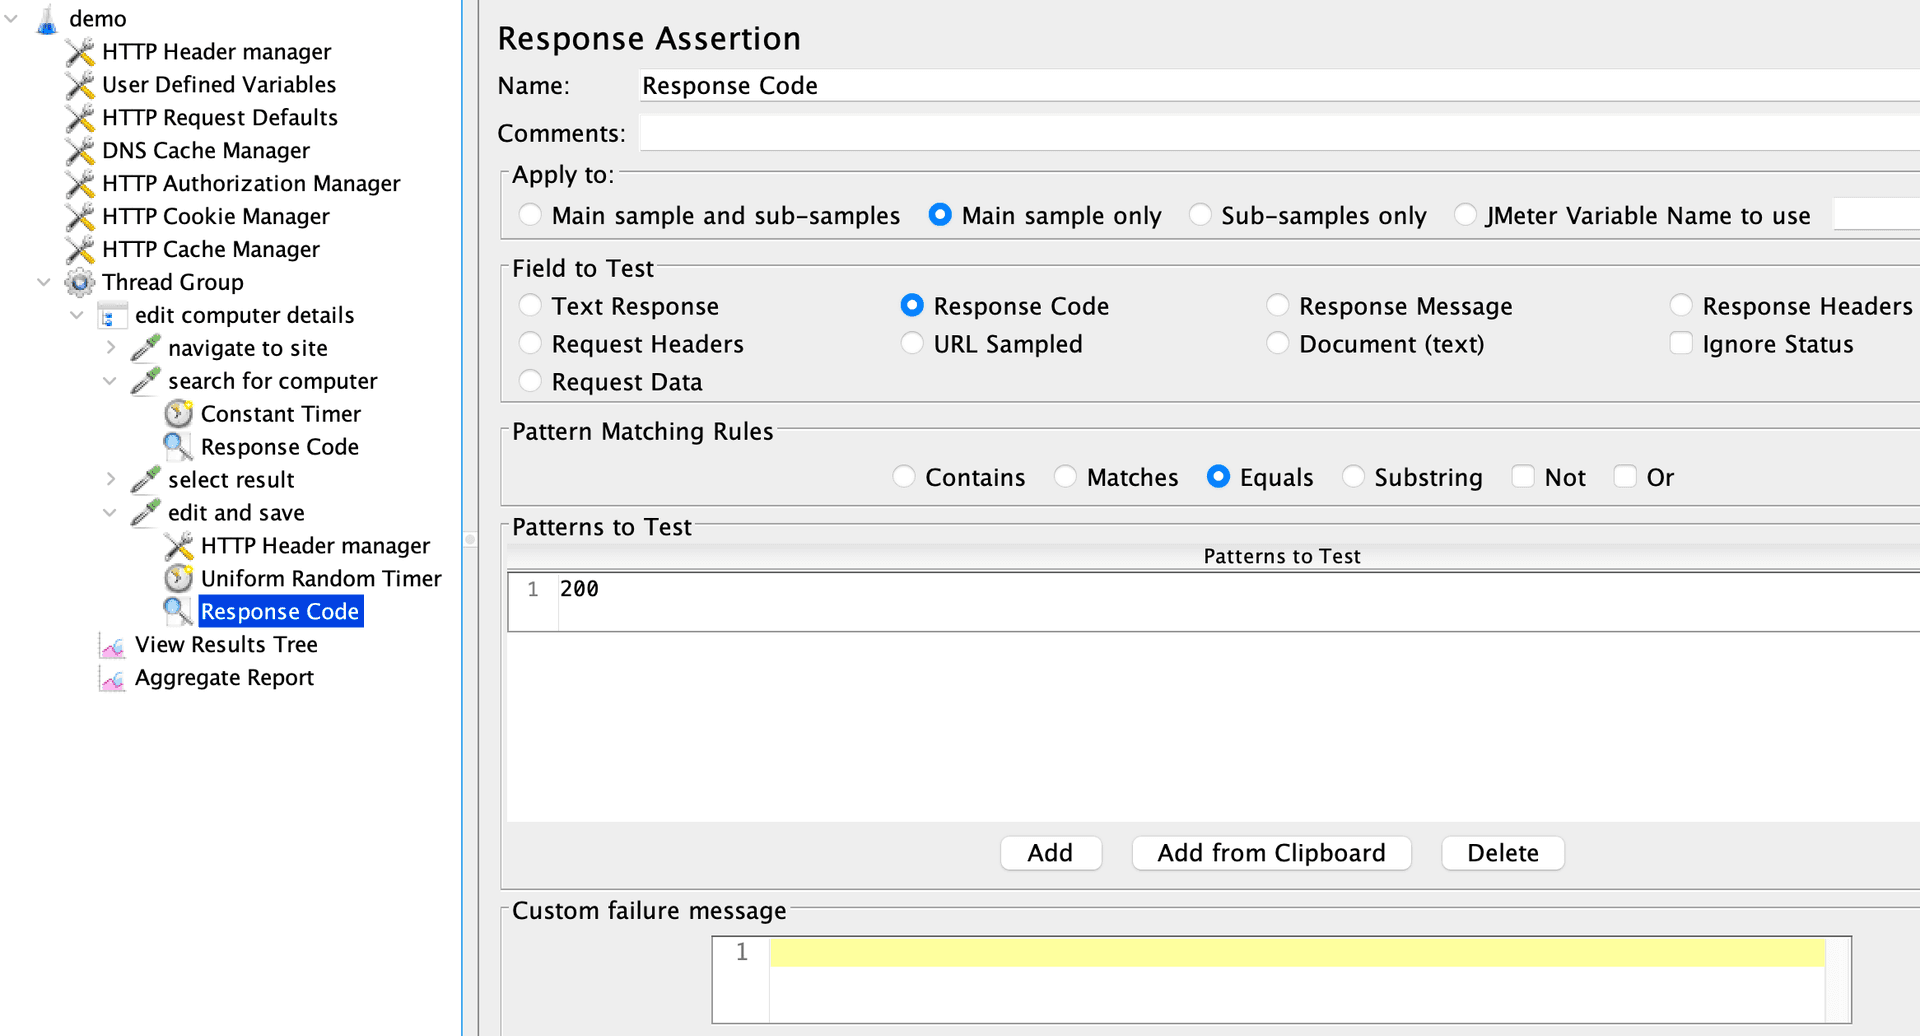This screenshot has height=1036, width=1920.
Task: Click the navigate to site sampler icon
Action: tap(146, 349)
